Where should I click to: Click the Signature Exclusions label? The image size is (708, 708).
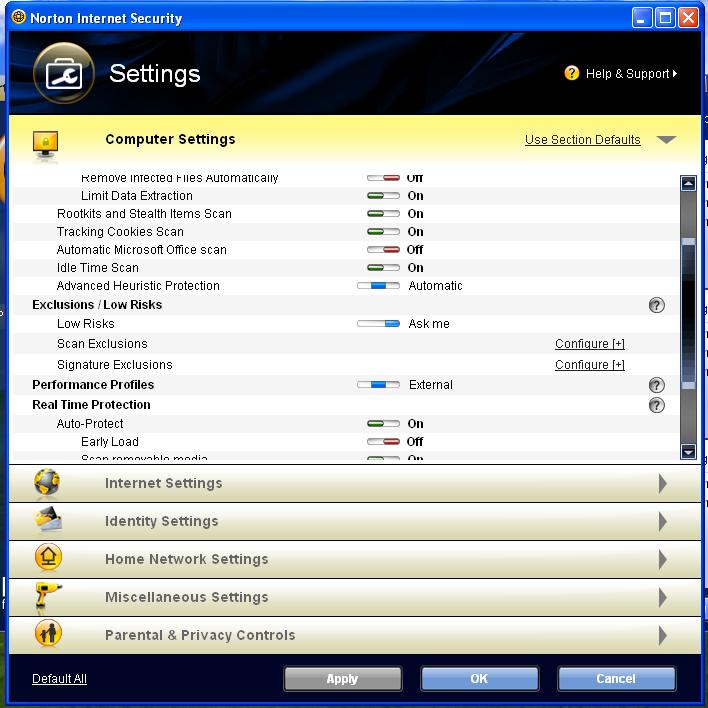115,365
